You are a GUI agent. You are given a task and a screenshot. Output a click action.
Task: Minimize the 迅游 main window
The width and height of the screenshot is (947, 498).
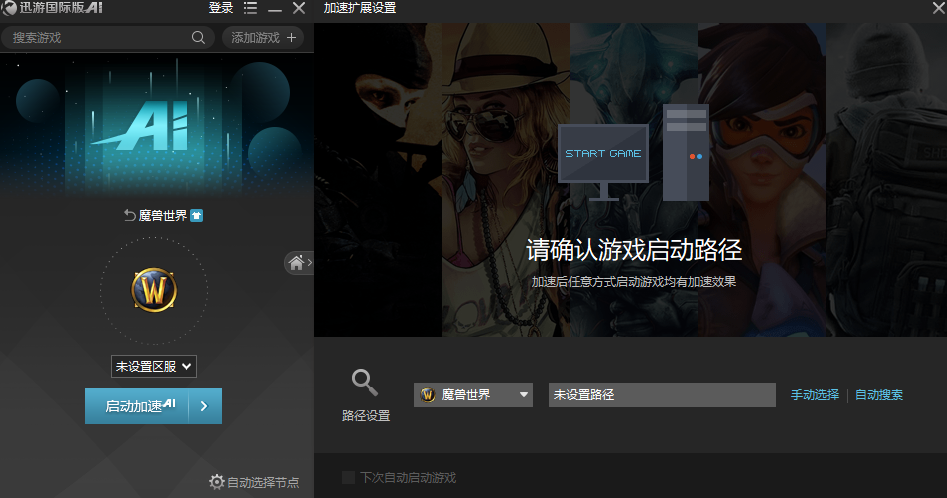click(275, 10)
